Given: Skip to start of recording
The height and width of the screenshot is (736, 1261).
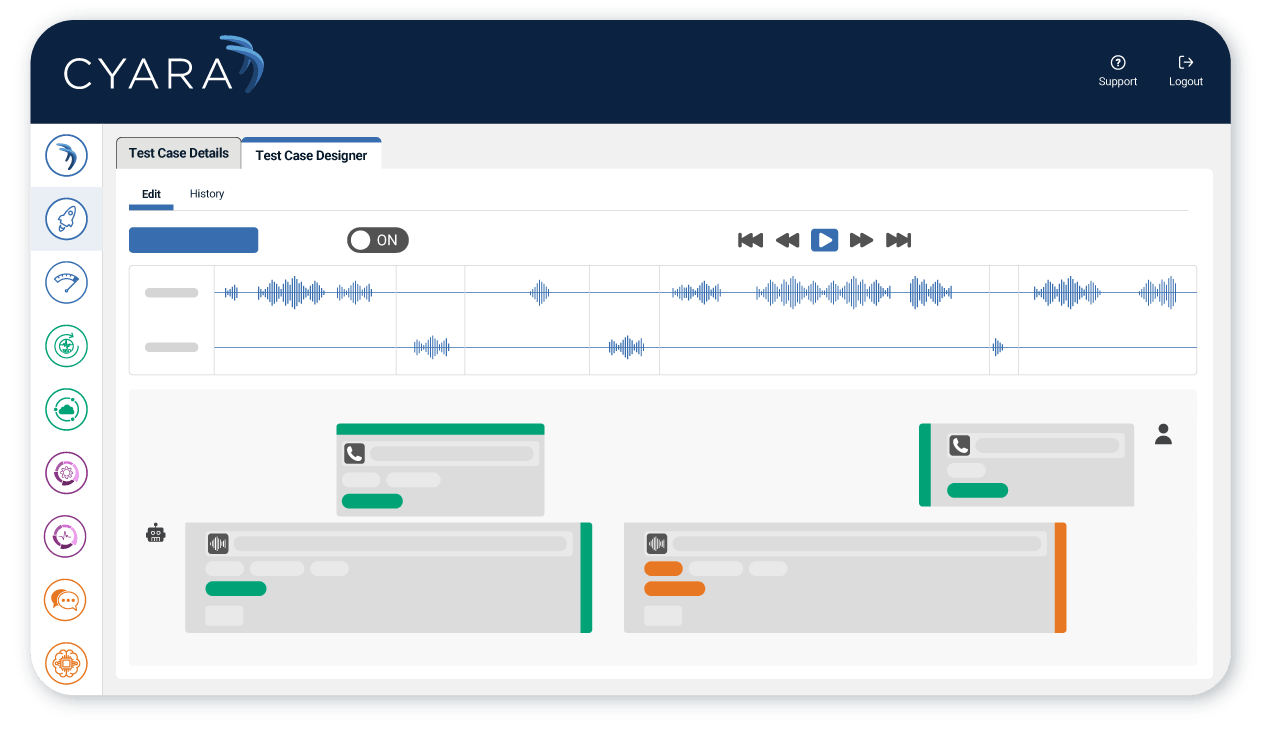Looking at the screenshot, I should 750,240.
